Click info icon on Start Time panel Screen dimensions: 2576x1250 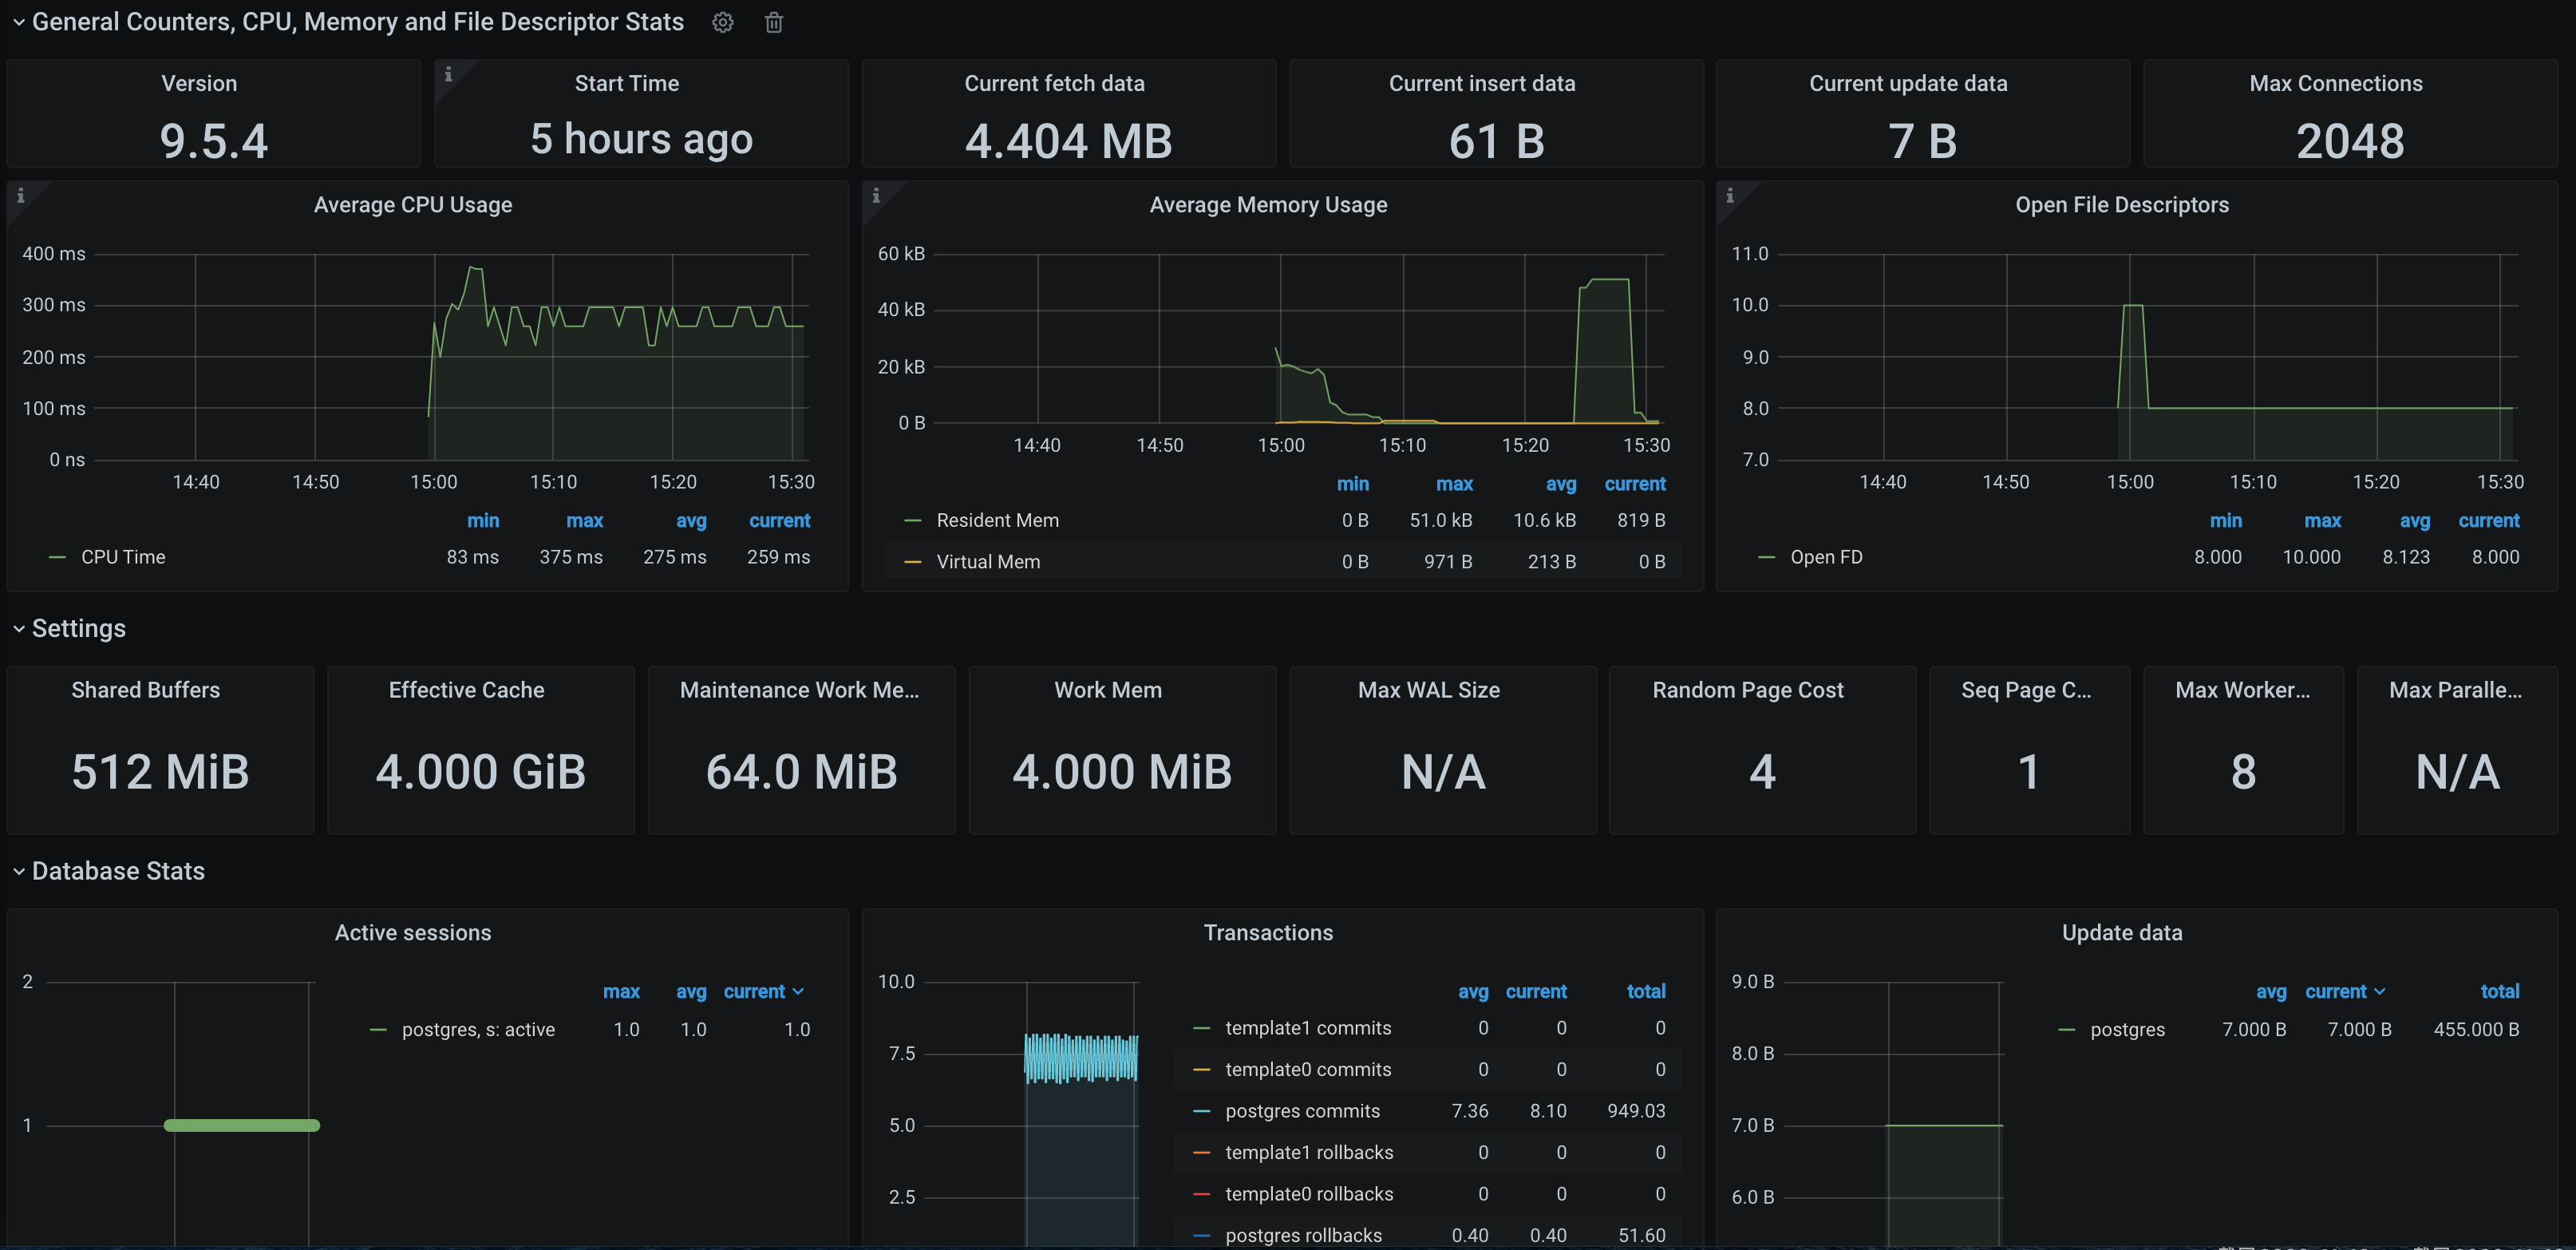click(448, 74)
